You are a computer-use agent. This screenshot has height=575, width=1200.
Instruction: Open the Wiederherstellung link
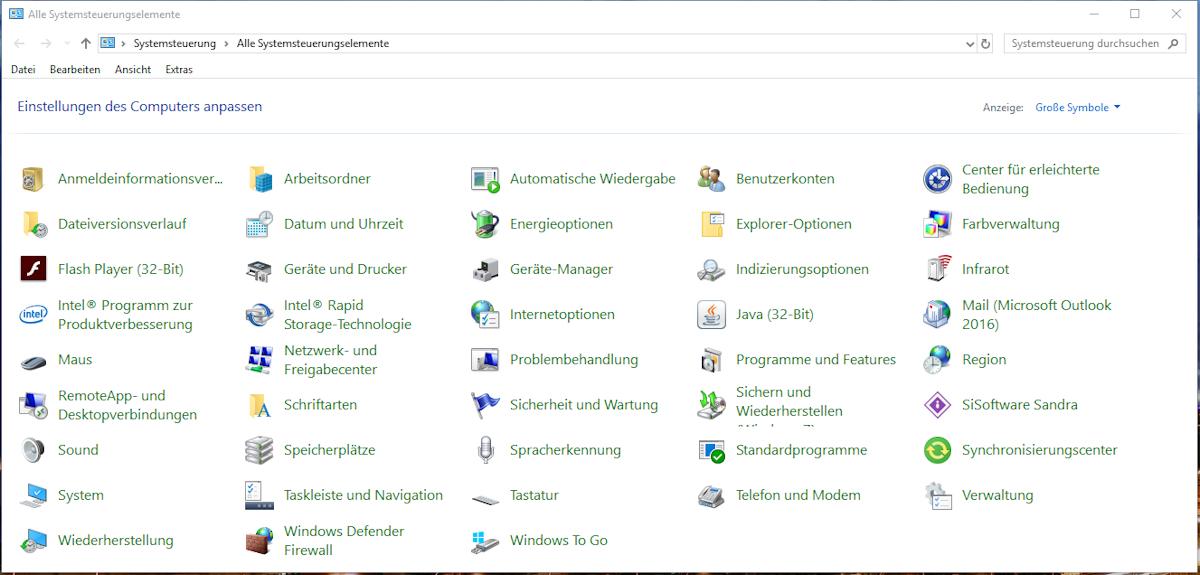(116, 541)
